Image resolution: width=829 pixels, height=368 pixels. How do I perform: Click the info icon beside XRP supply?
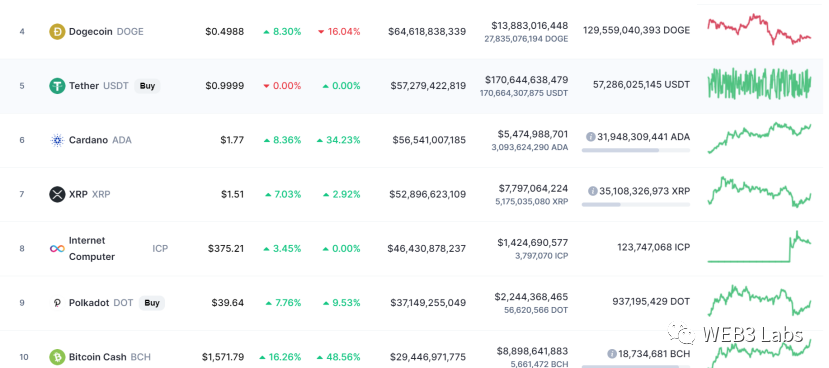point(593,191)
